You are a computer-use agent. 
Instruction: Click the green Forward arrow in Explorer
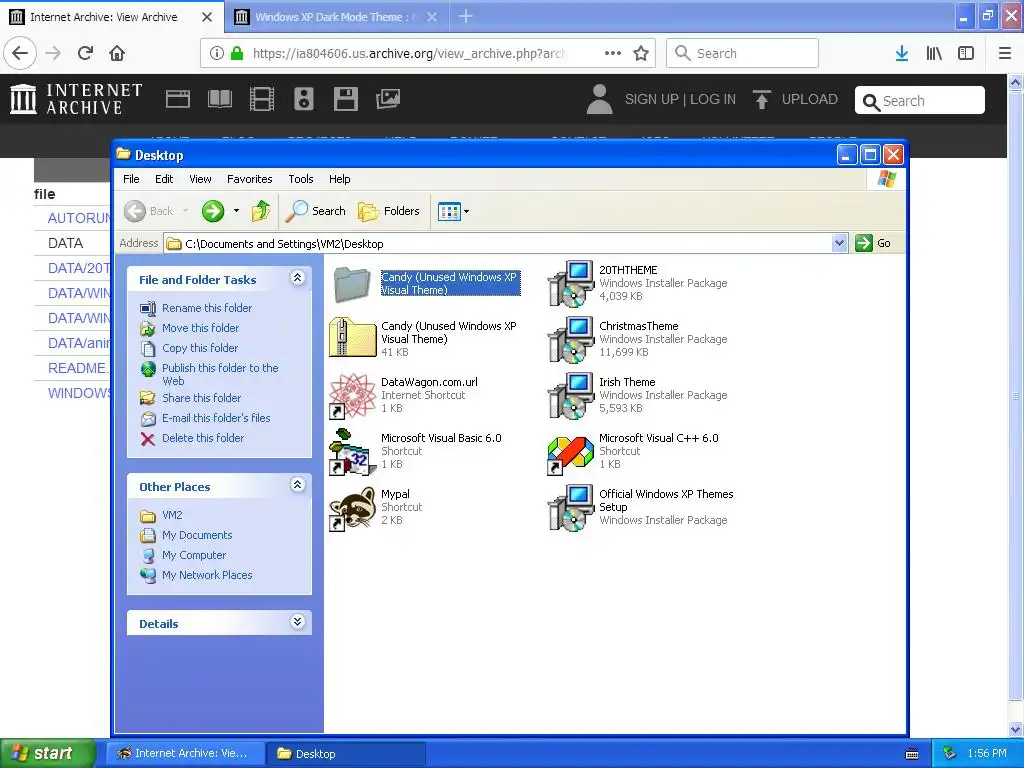213,211
